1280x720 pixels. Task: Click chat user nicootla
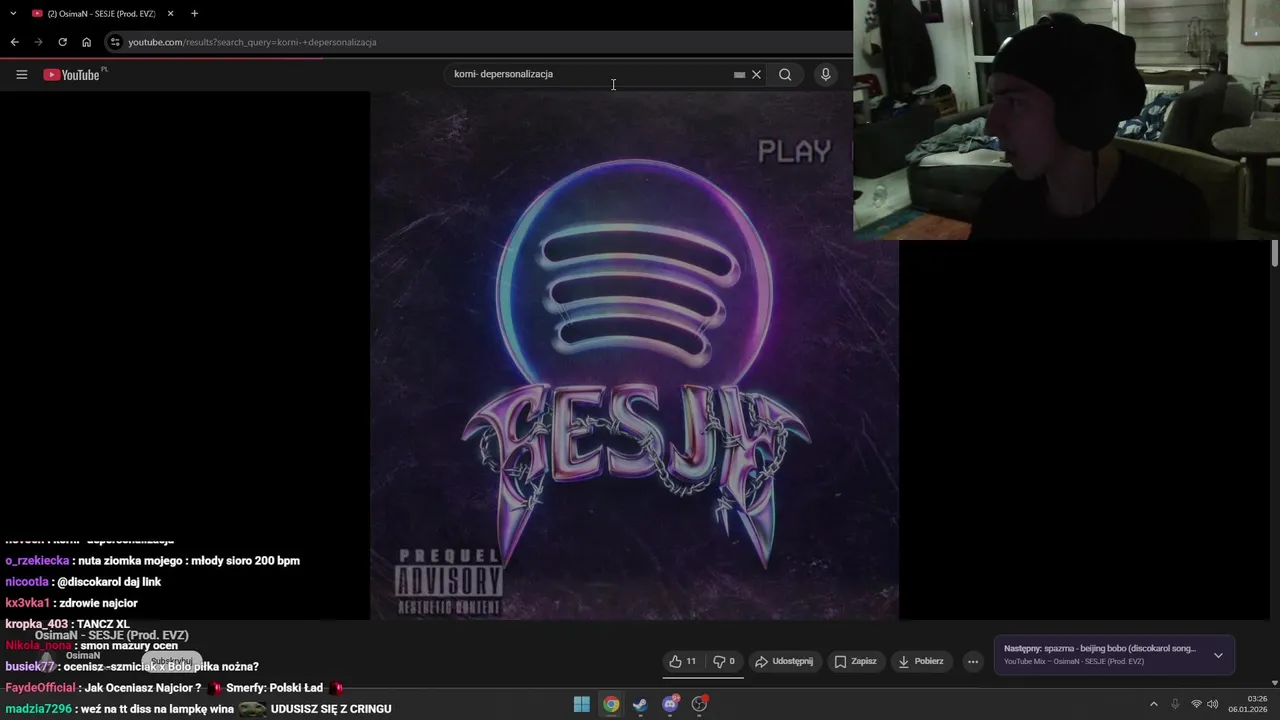27,582
